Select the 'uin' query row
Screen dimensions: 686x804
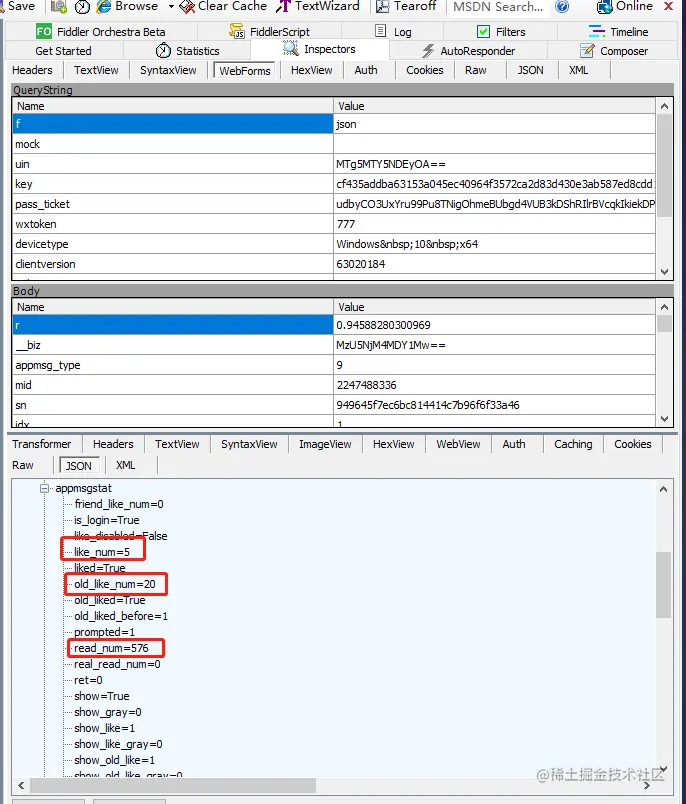click(334, 164)
